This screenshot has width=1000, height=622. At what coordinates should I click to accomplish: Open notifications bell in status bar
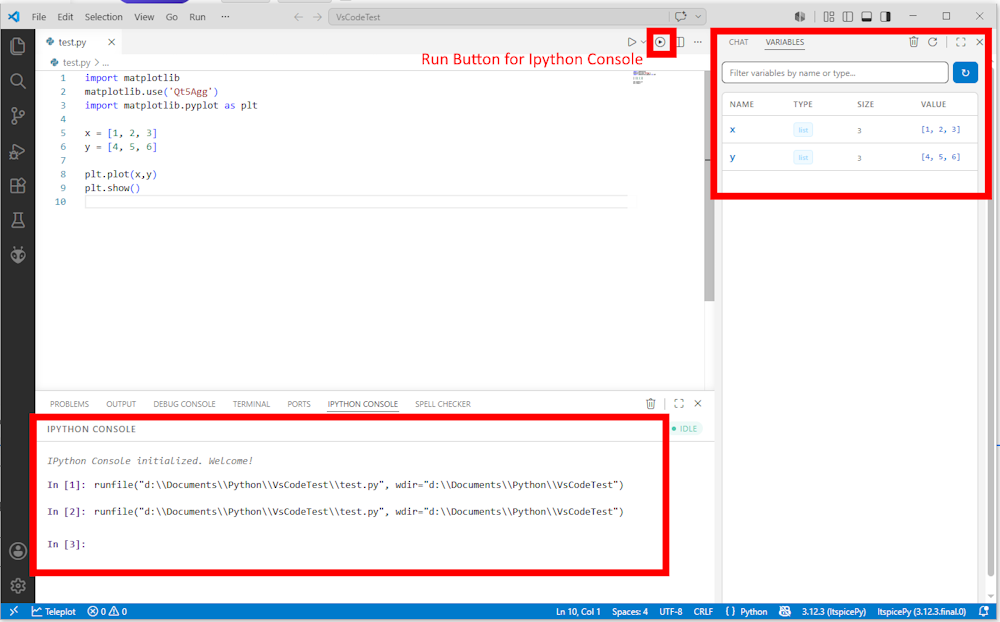coord(984,612)
